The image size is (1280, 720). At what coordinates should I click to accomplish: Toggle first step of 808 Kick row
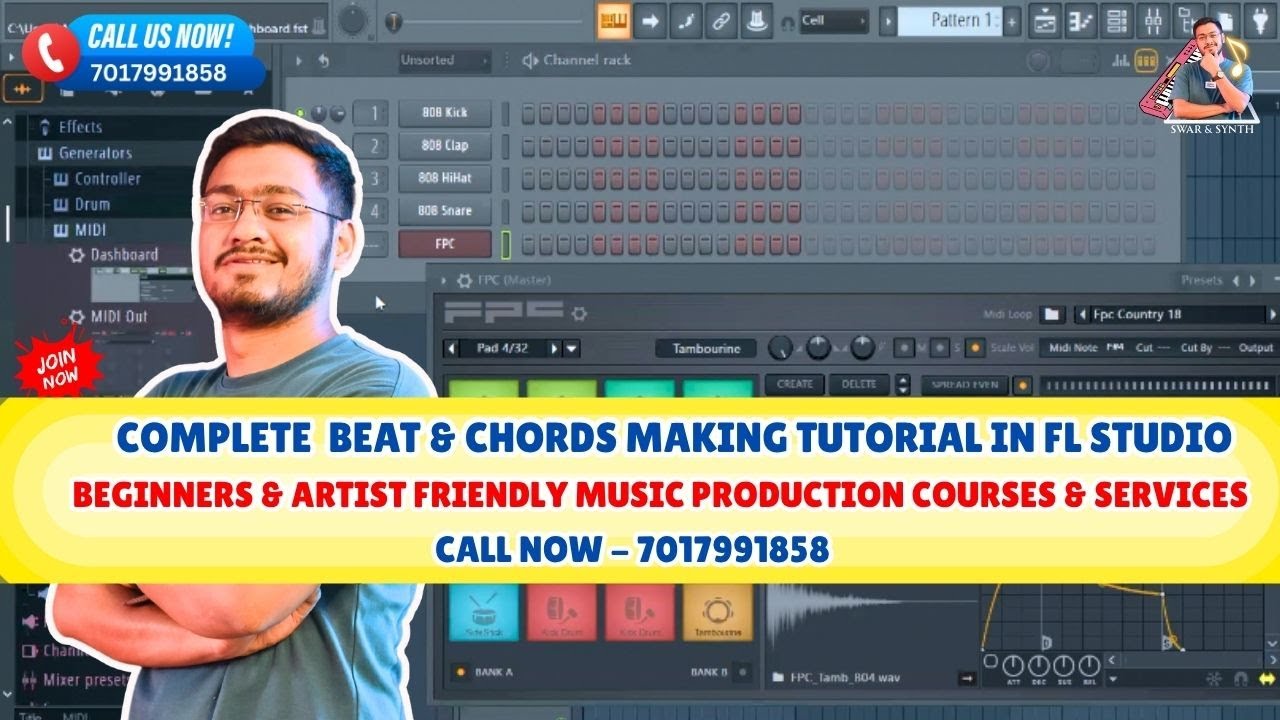point(528,113)
